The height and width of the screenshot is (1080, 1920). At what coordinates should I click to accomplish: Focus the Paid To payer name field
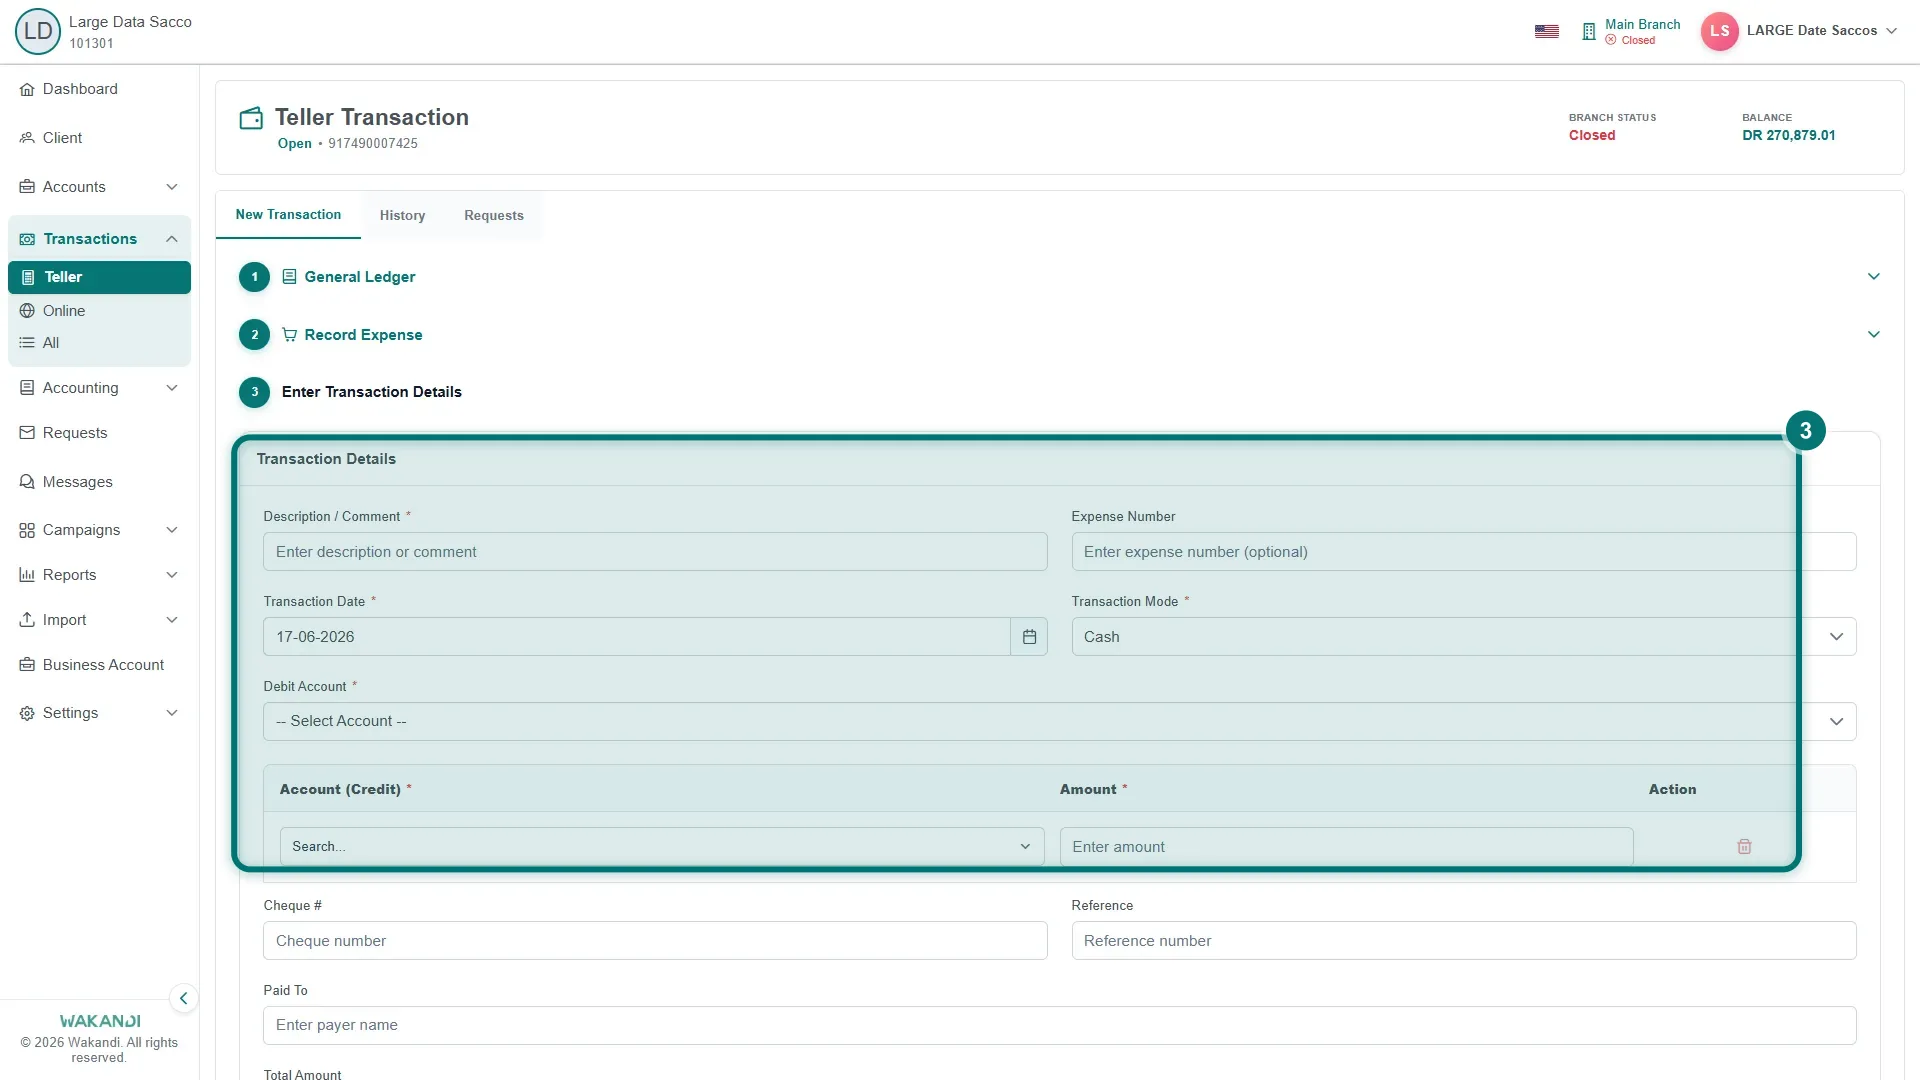(x=1060, y=1026)
